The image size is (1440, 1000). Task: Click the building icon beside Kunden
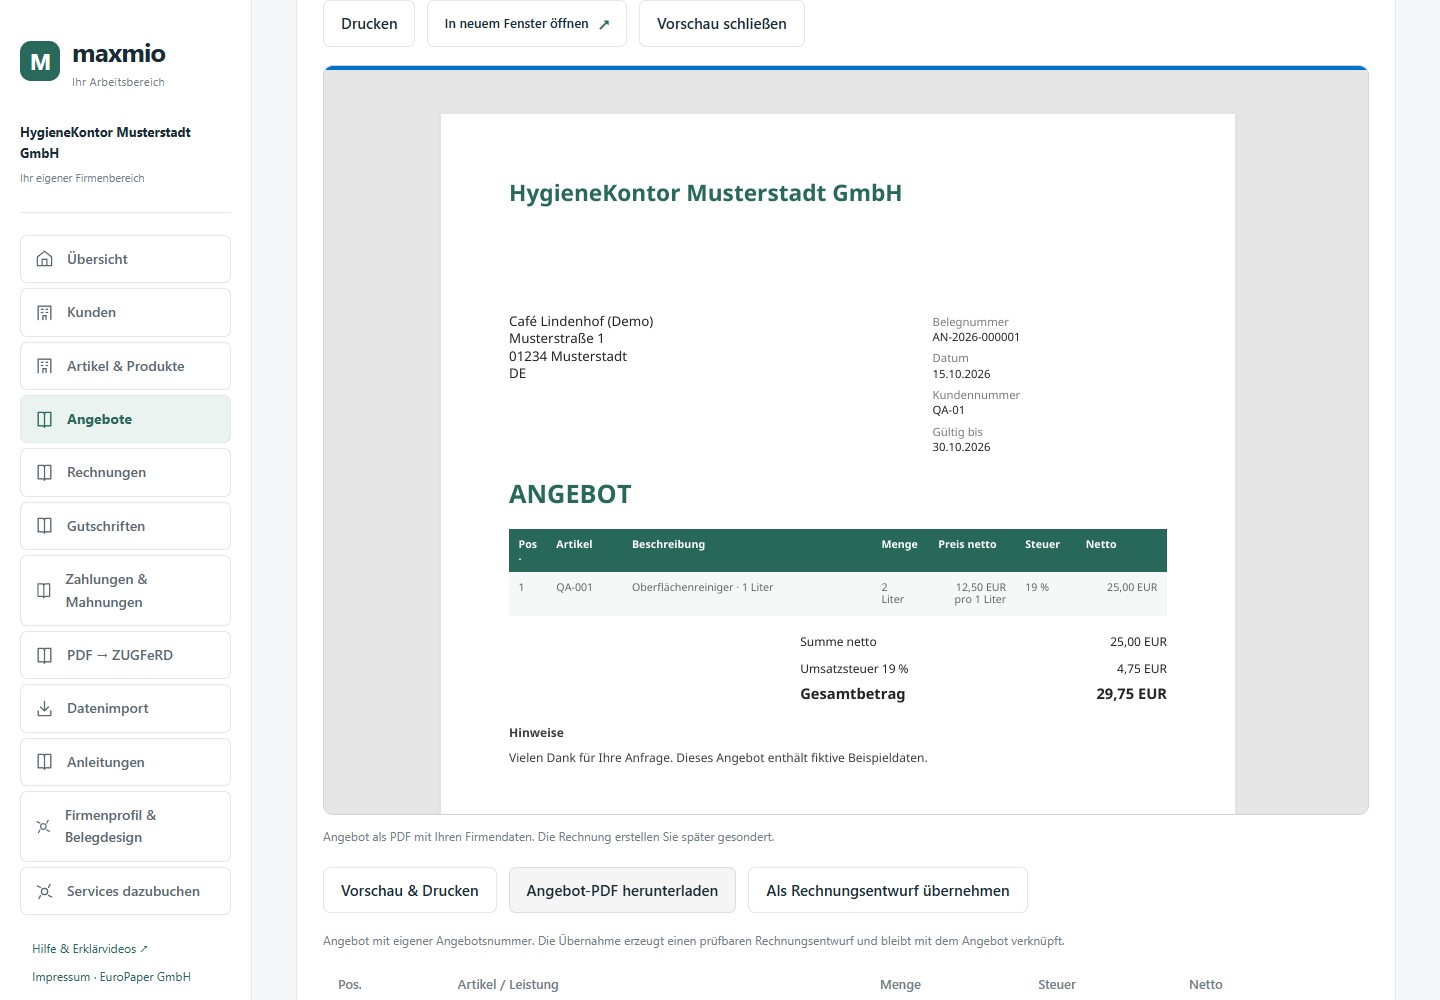45,312
